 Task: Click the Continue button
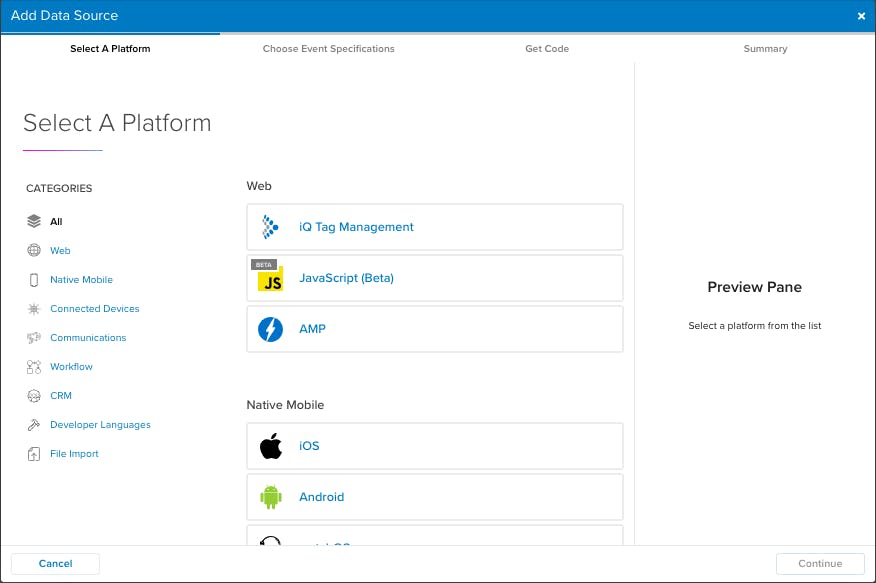[820, 563]
